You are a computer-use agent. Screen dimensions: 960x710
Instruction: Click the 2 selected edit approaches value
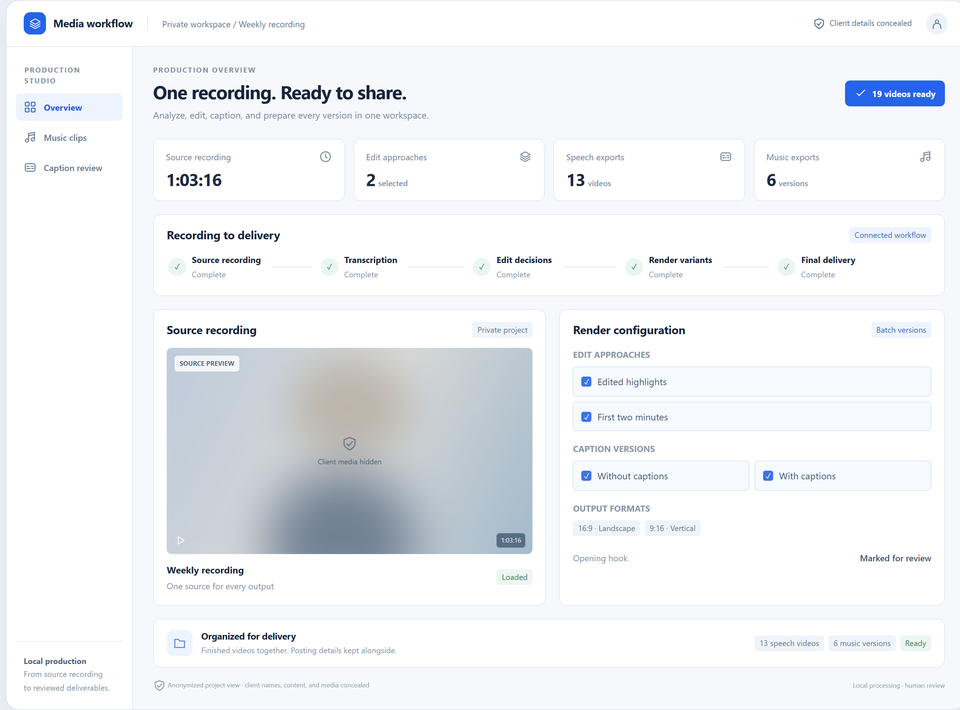(387, 181)
